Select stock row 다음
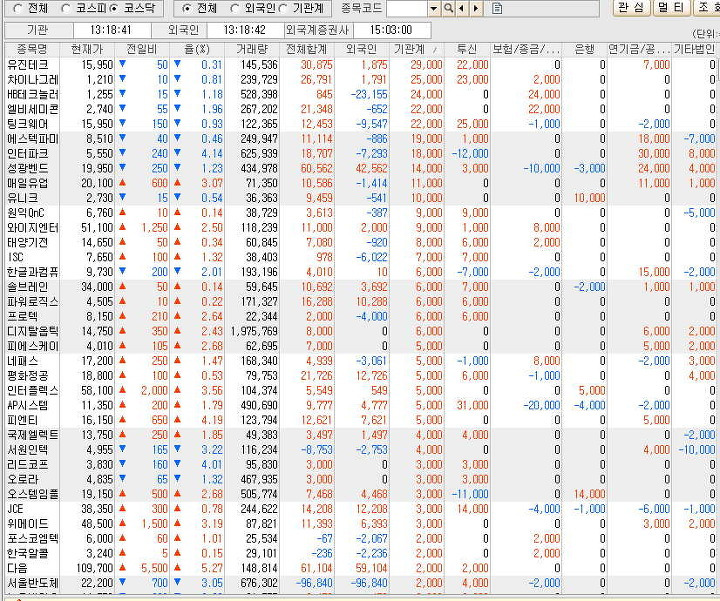 (360, 568)
